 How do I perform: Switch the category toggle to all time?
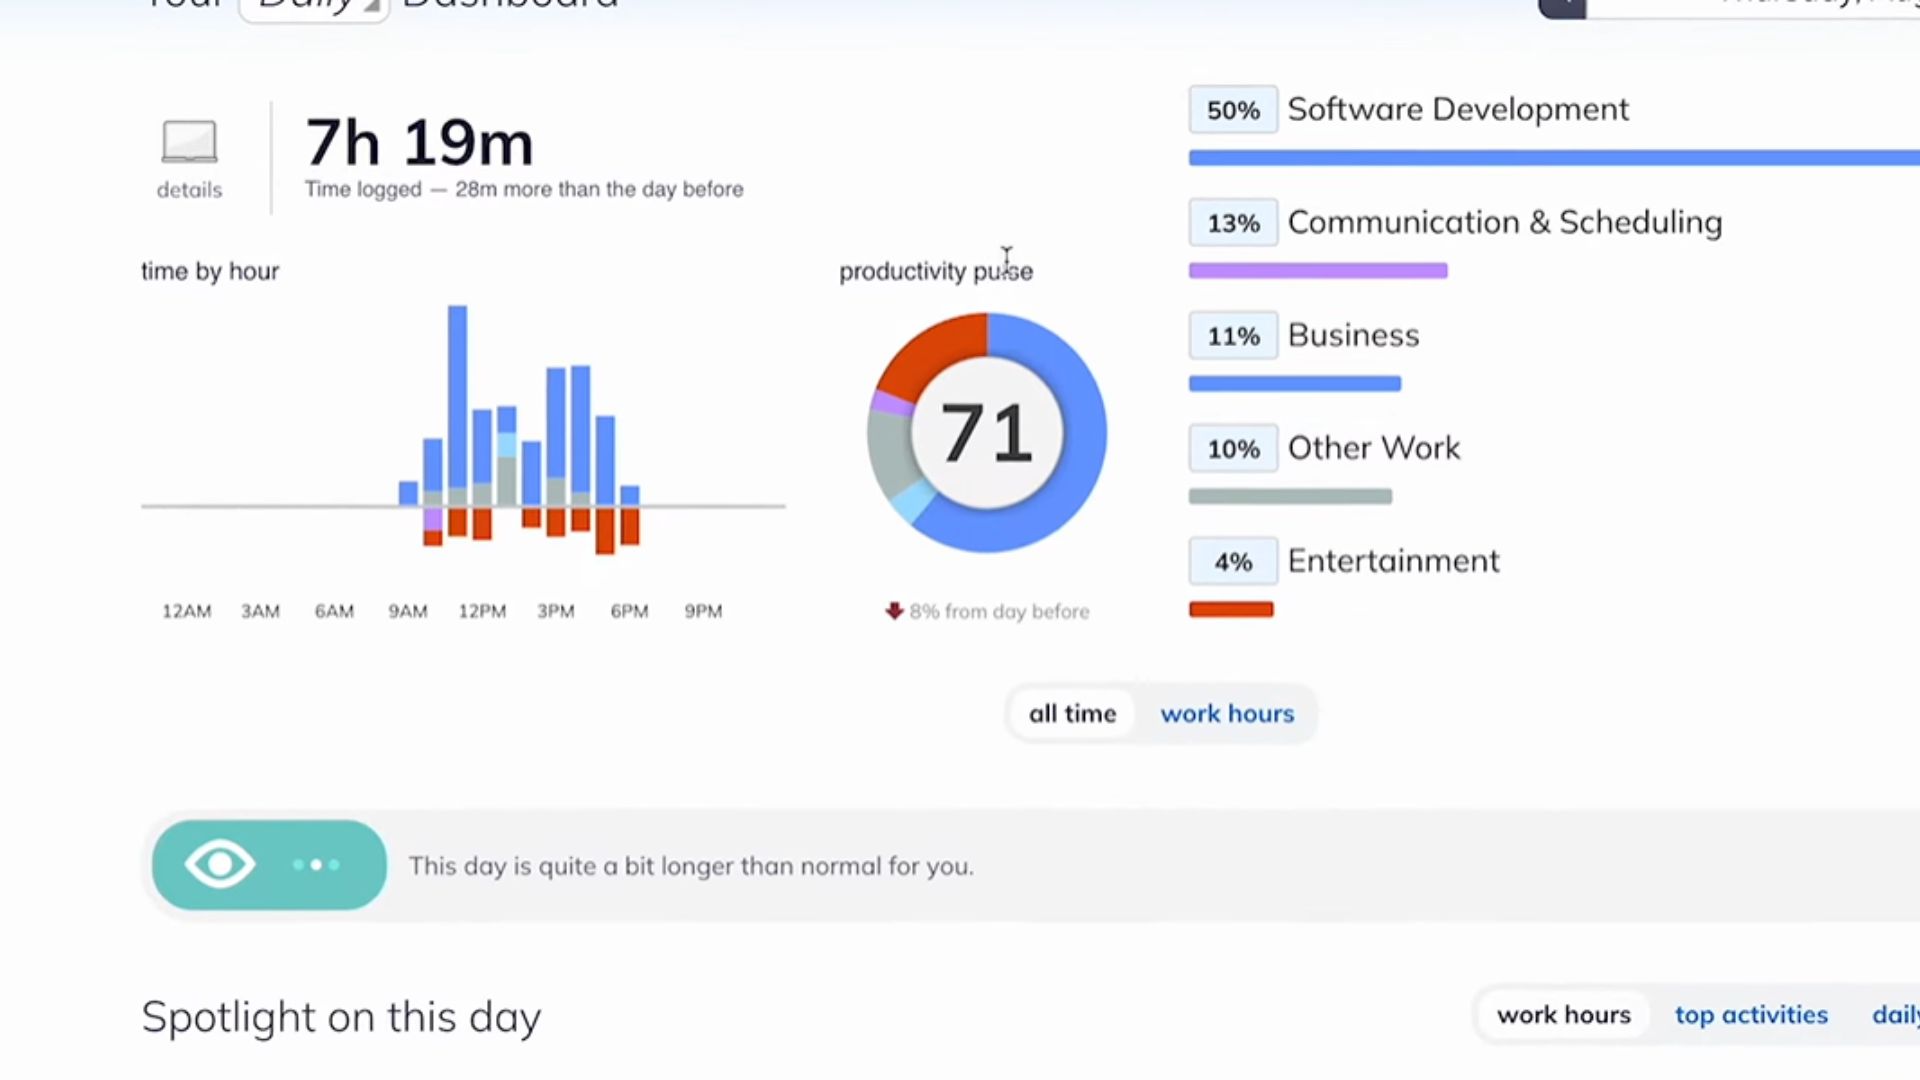click(x=1072, y=714)
